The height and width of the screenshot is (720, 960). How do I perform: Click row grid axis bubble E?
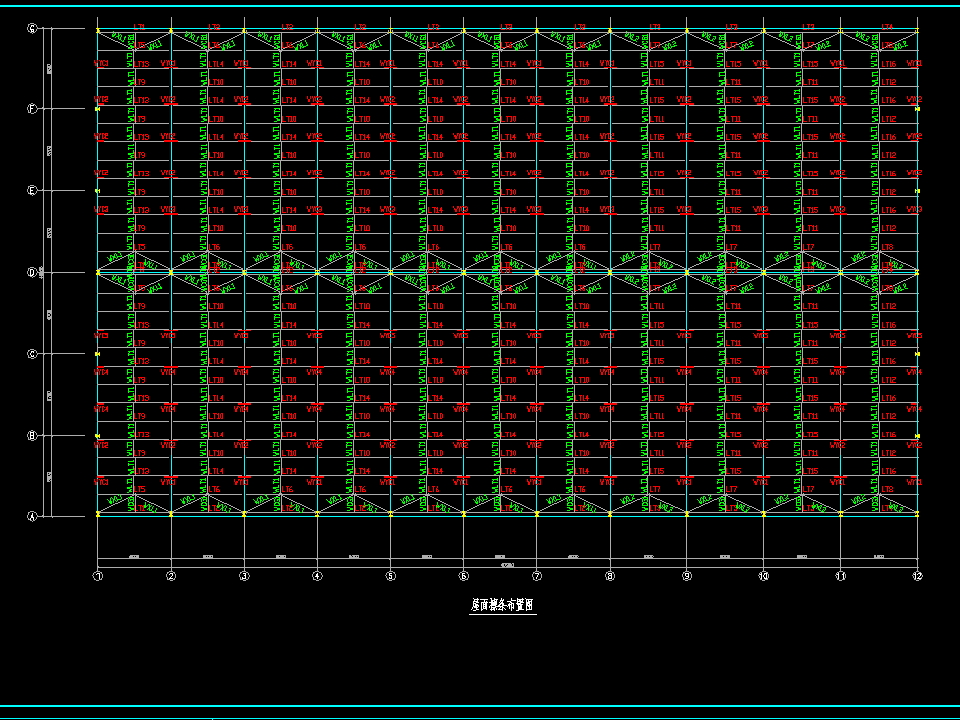pos(32,190)
